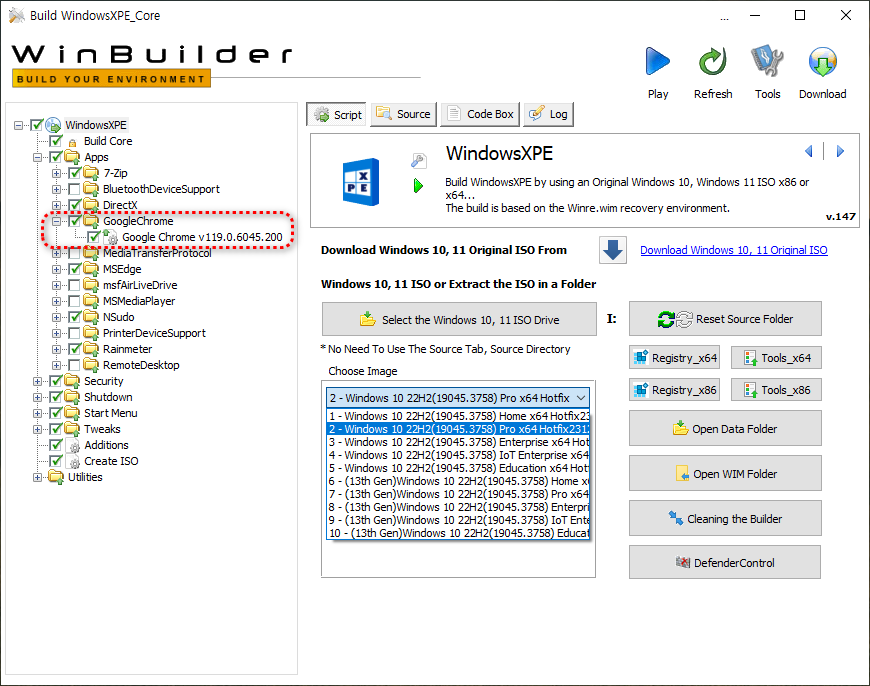Select image 1 Windows 10 Home x64

[458, 416]
